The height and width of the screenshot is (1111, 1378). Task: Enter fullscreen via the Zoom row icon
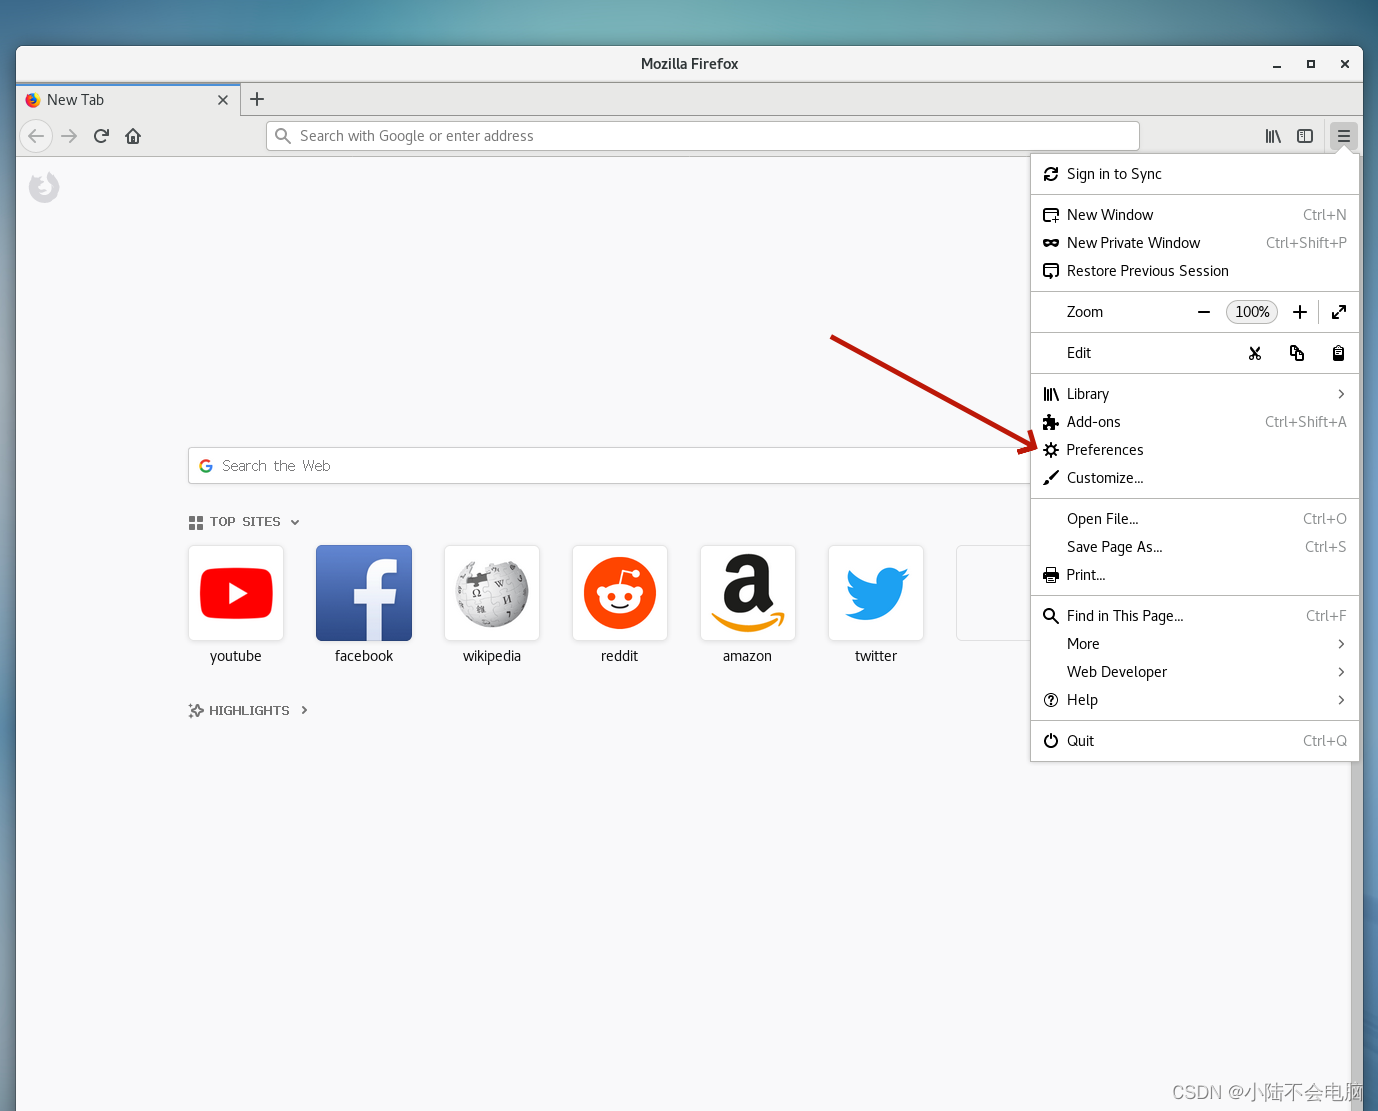coord(1339,311)
